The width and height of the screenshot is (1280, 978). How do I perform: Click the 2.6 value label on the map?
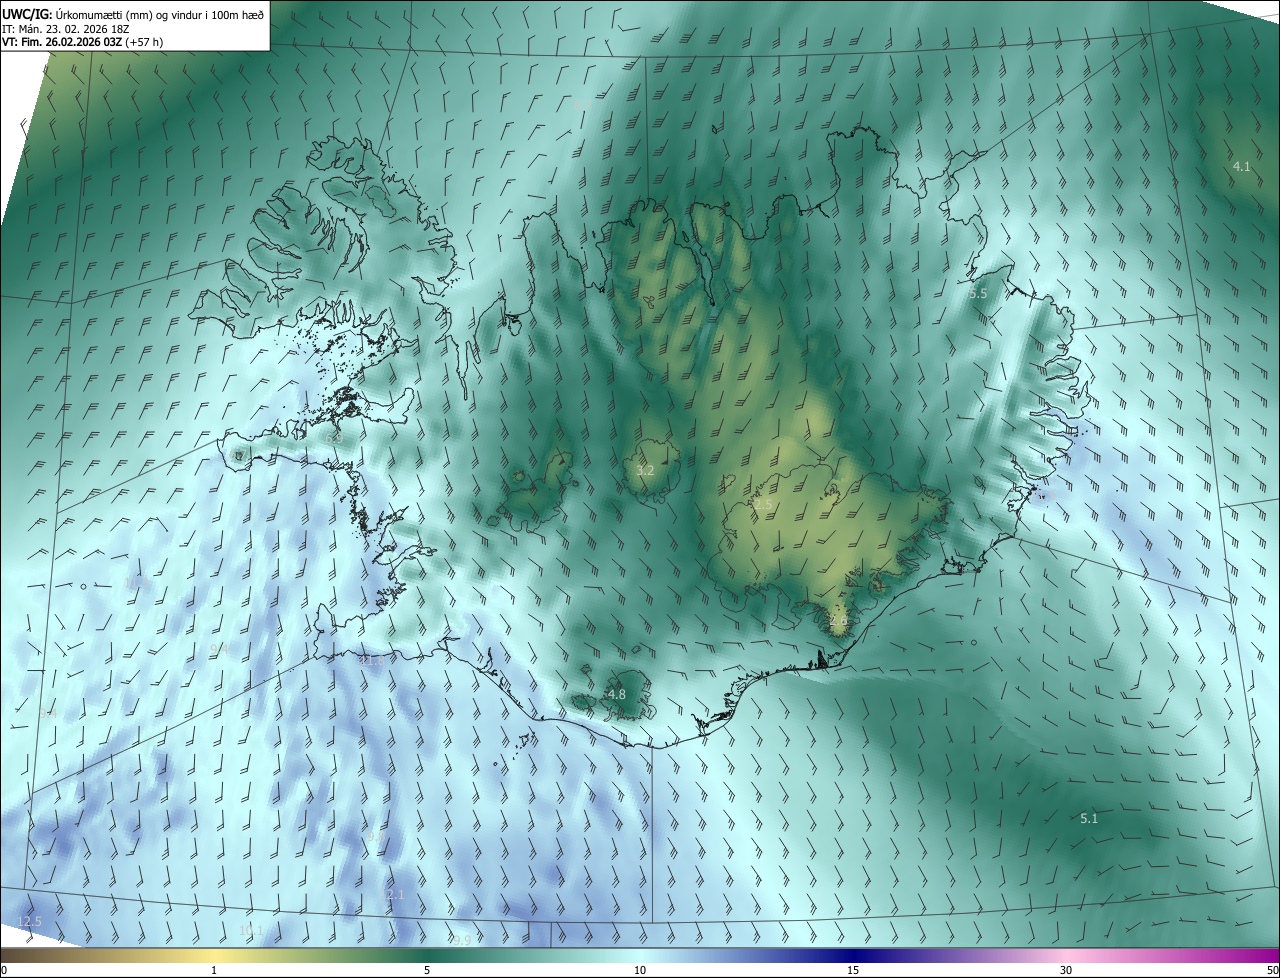pos(838,620)
